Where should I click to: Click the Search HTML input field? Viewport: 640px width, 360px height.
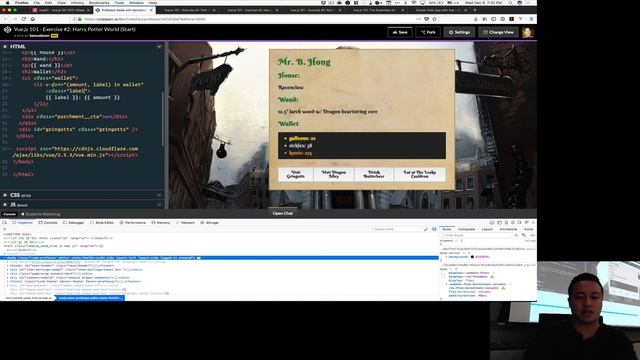[x=397, y=229]
